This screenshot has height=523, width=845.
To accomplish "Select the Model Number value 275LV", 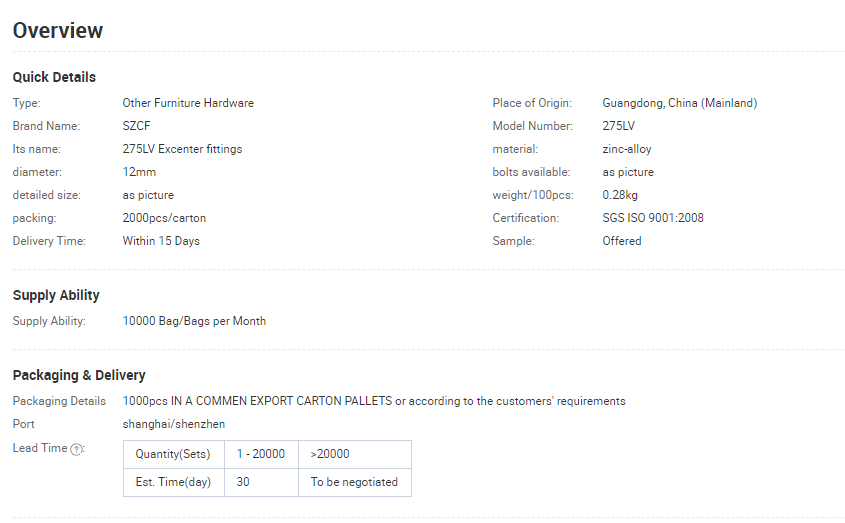I will click(619, 126).
